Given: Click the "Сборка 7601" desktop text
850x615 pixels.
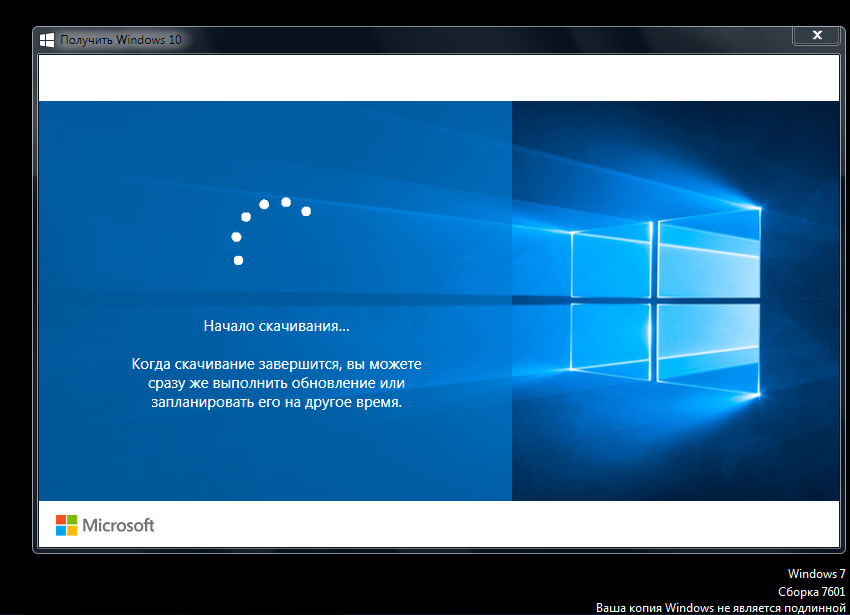Looking at the screenshot, I should point(812,591).
